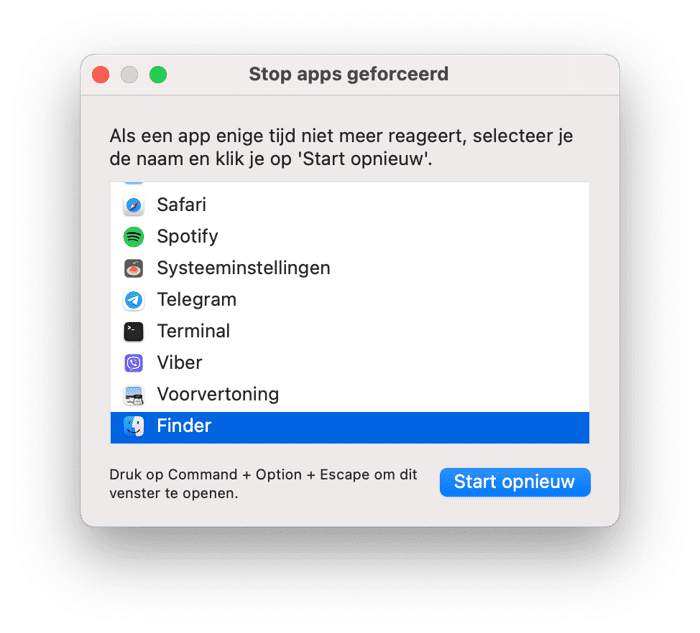
Task: Click the black Terminal icon
Action: pyautogui.click(x=133, y=332)
